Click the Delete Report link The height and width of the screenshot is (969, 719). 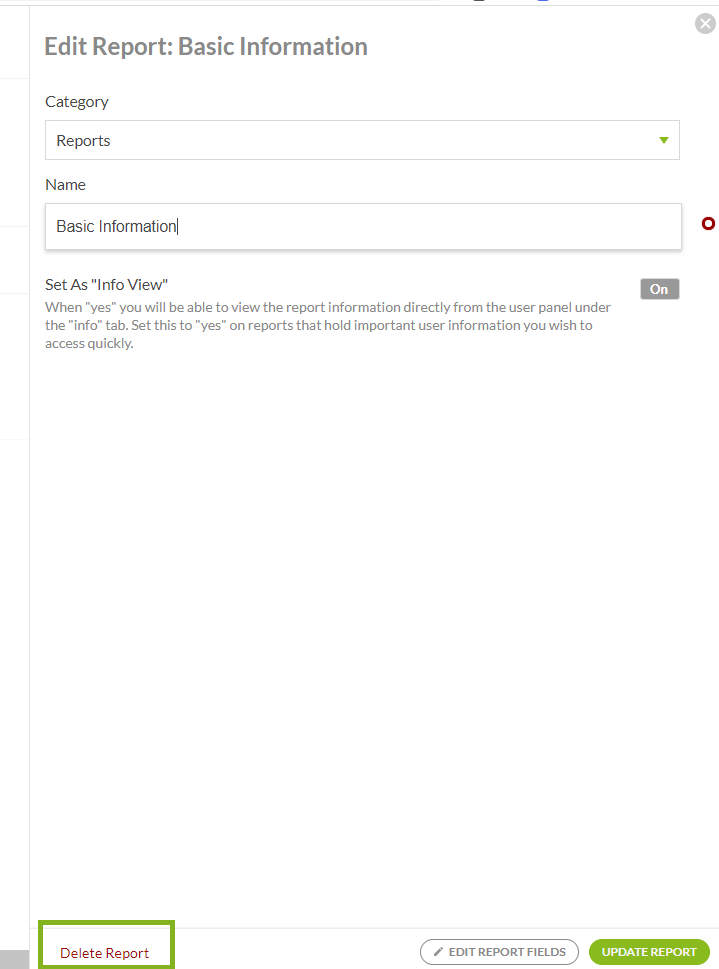click(104, 953)
